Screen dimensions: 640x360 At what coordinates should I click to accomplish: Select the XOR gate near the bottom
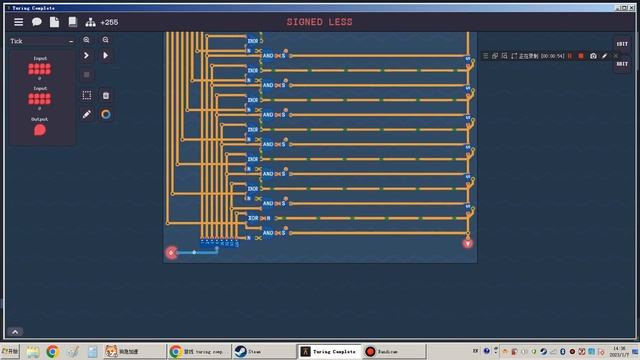(x=253, y=218)
